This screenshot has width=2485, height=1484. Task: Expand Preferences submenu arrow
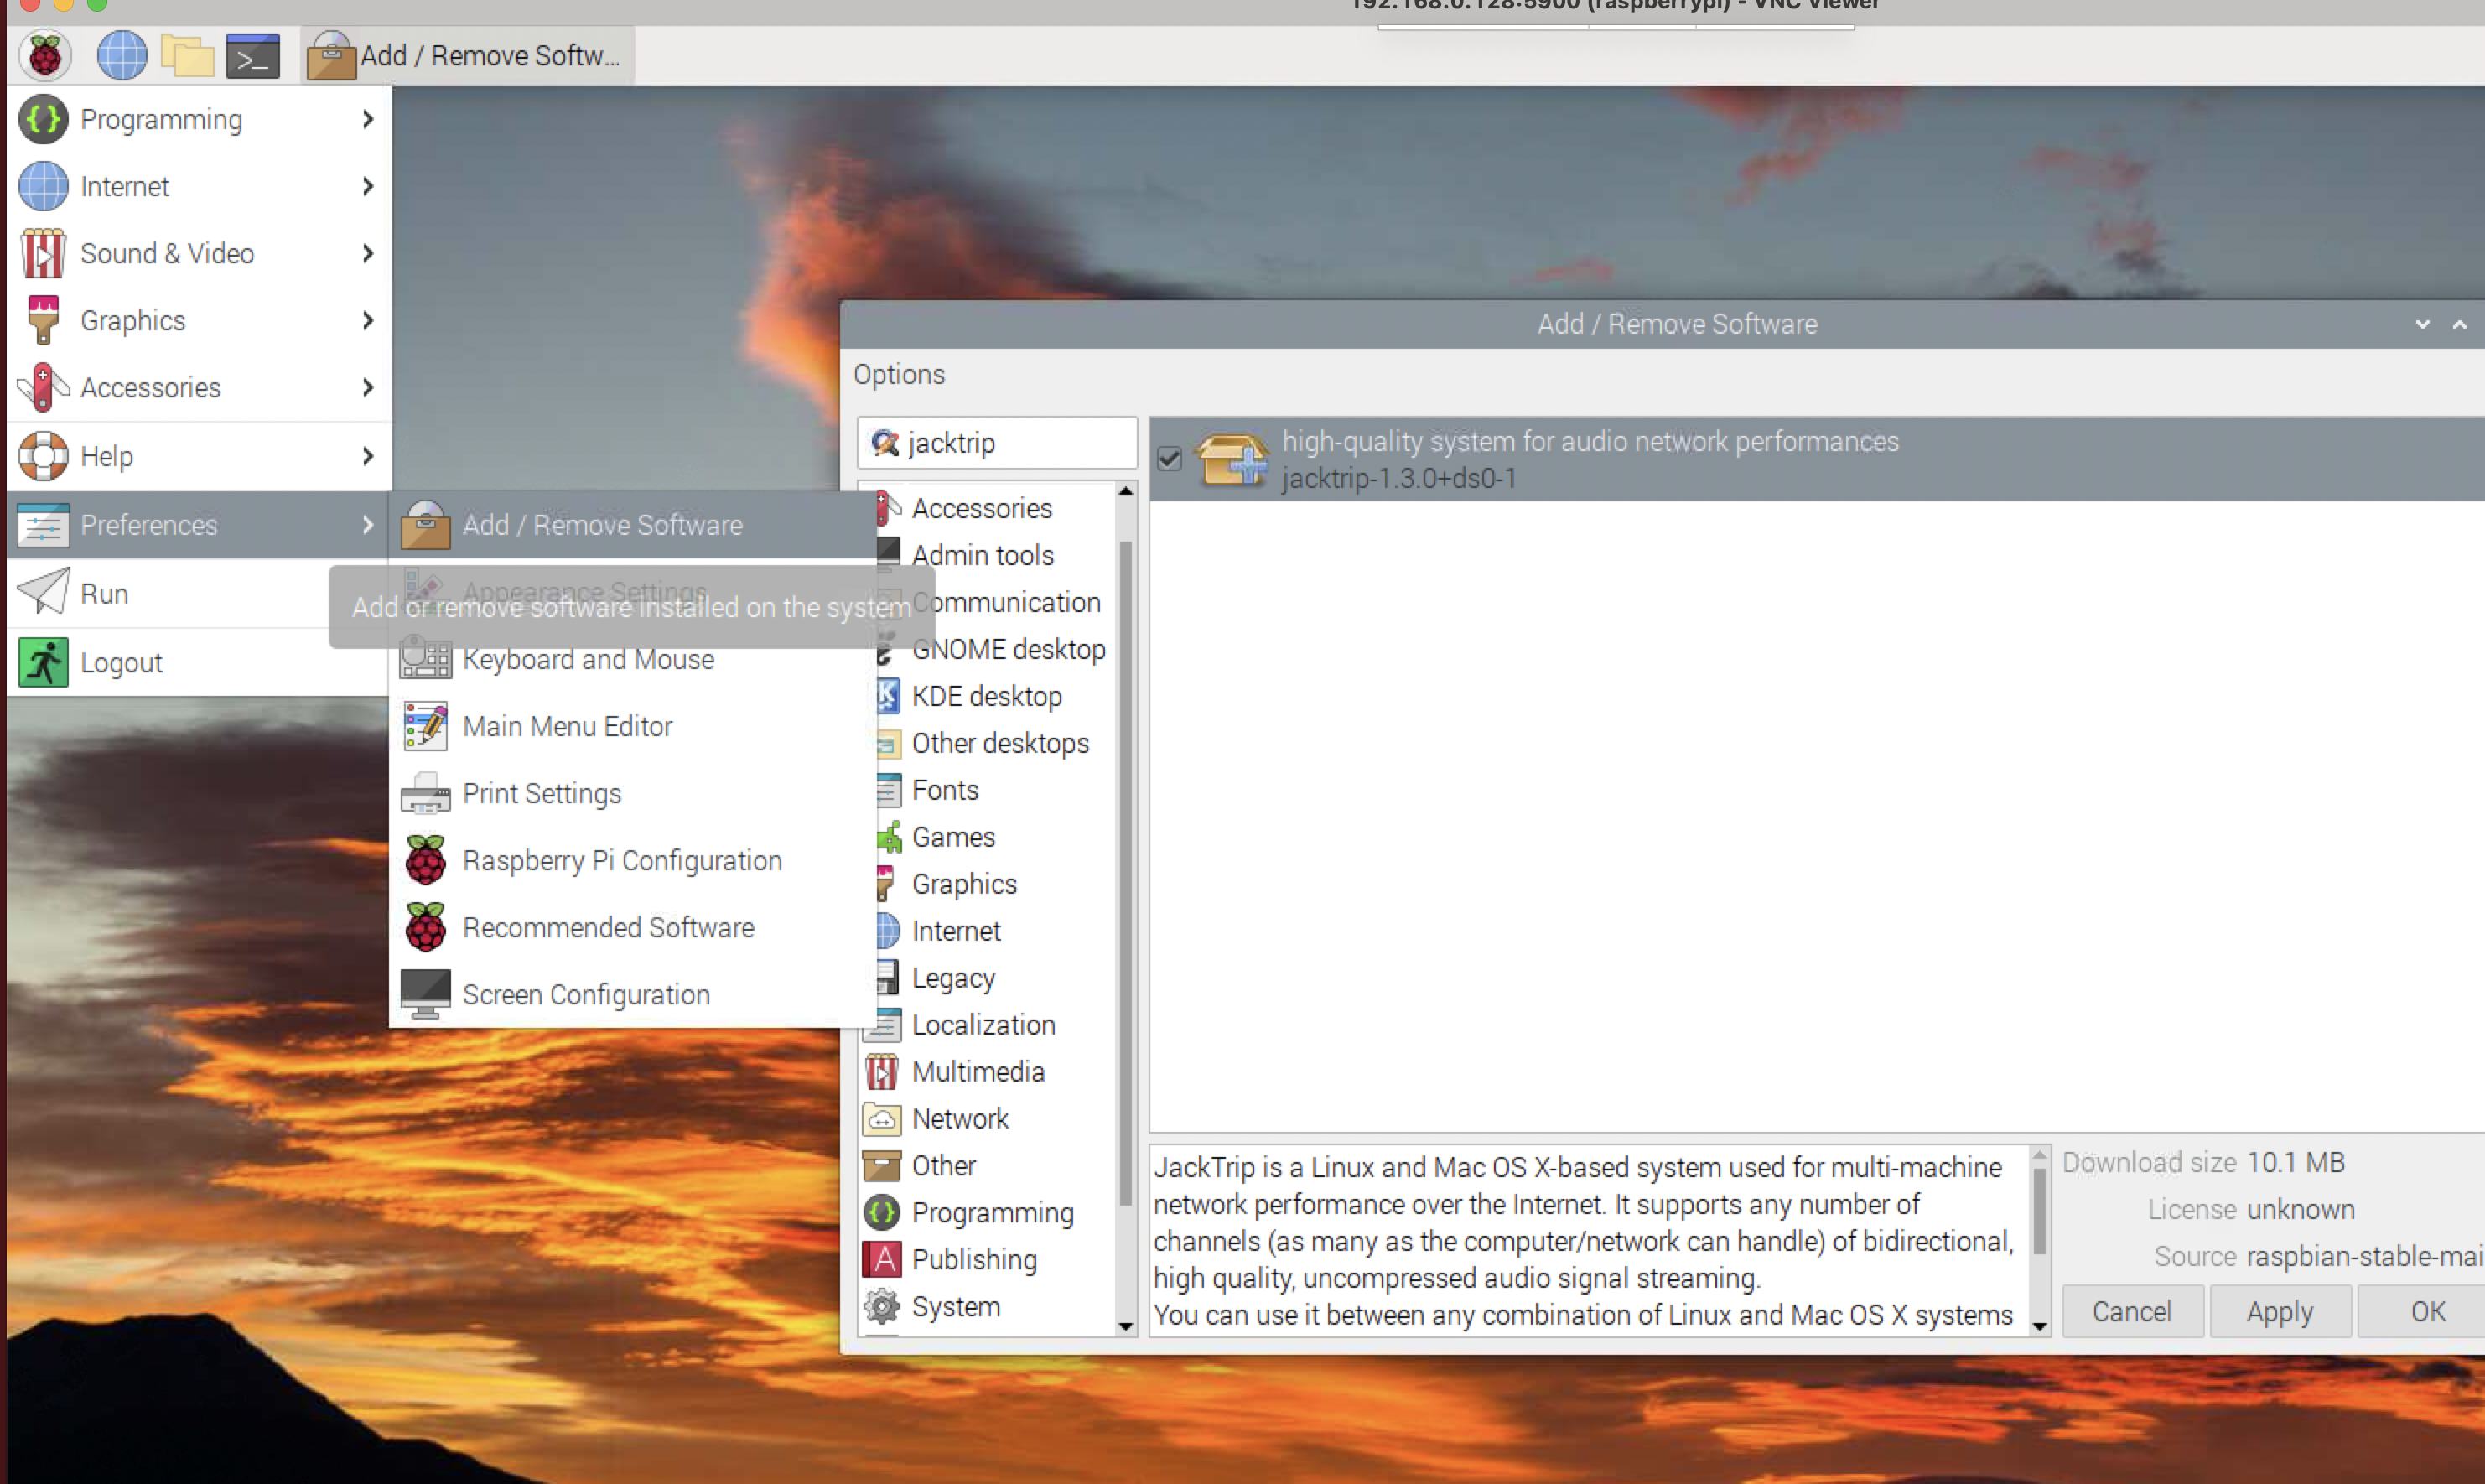[x=367, y=525]
